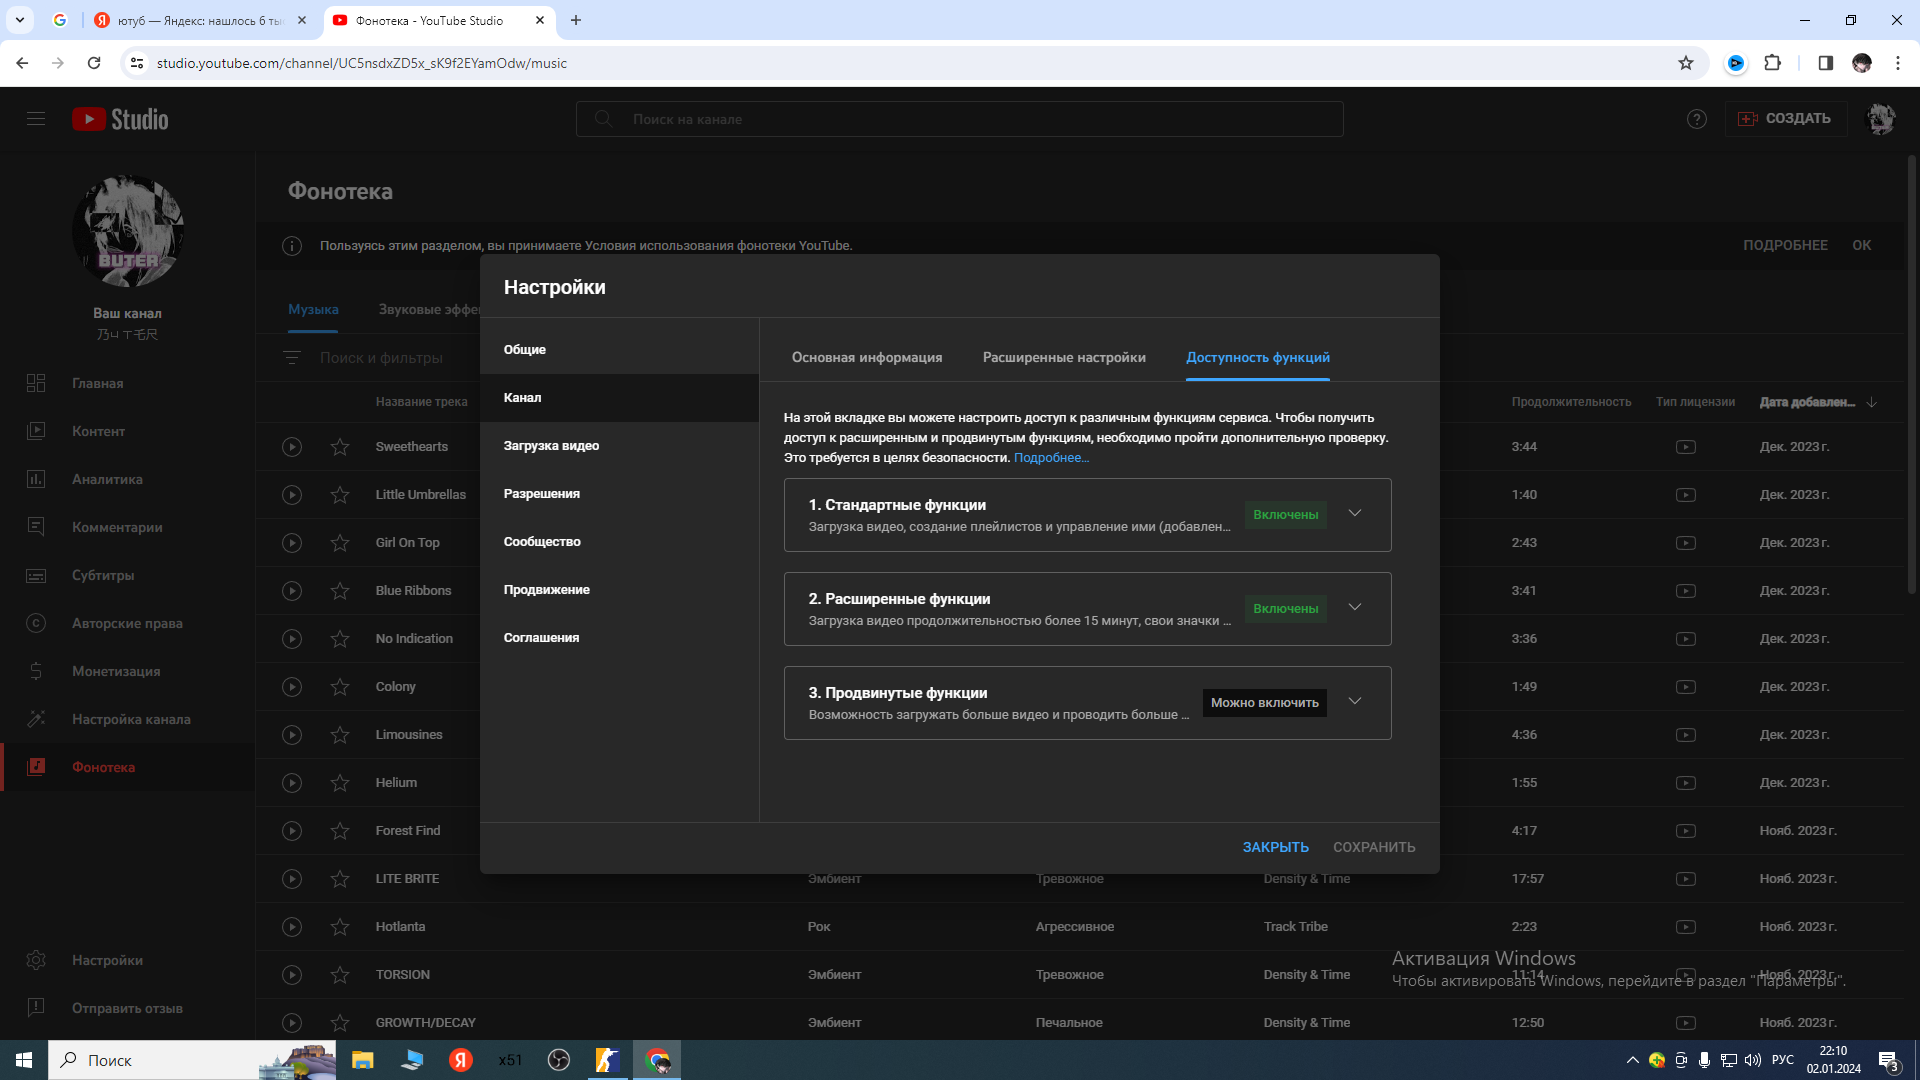
Task: Play the Girl On Top track
Action: tap(292, 543)
